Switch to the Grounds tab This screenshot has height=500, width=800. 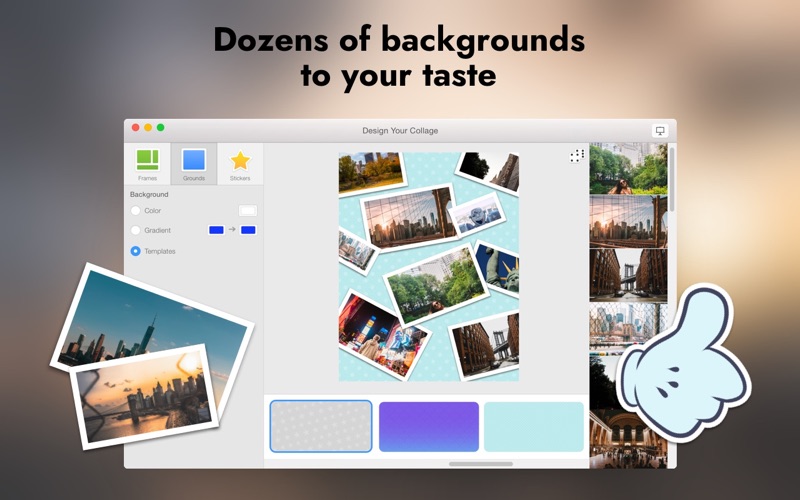194,164
